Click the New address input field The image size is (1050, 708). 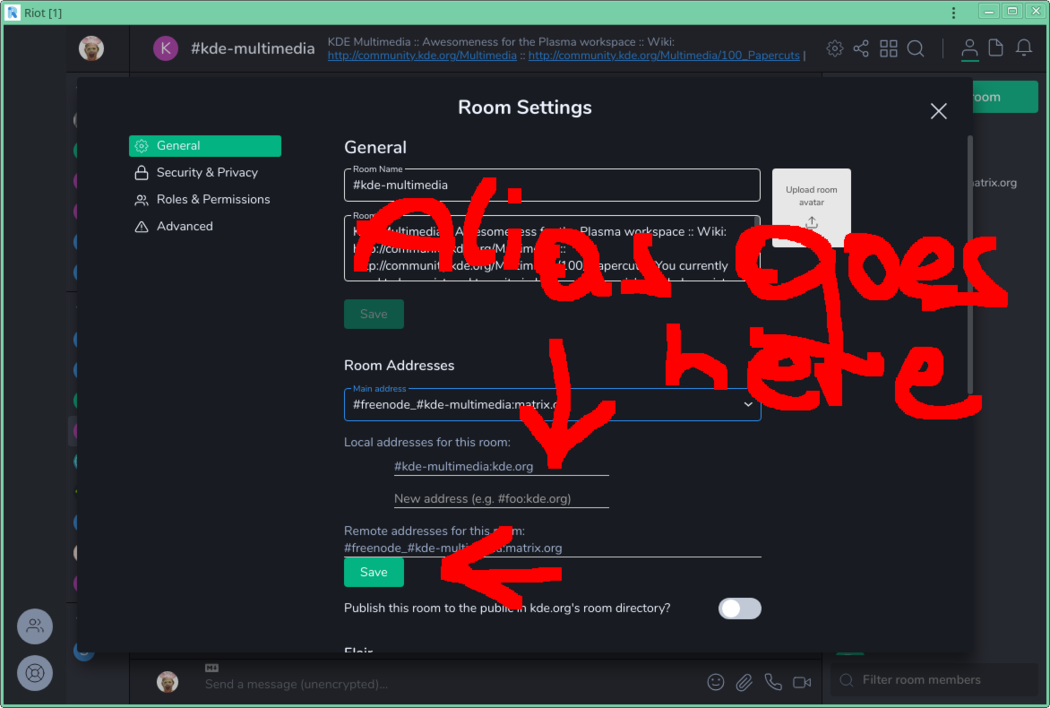pos(500,498)
